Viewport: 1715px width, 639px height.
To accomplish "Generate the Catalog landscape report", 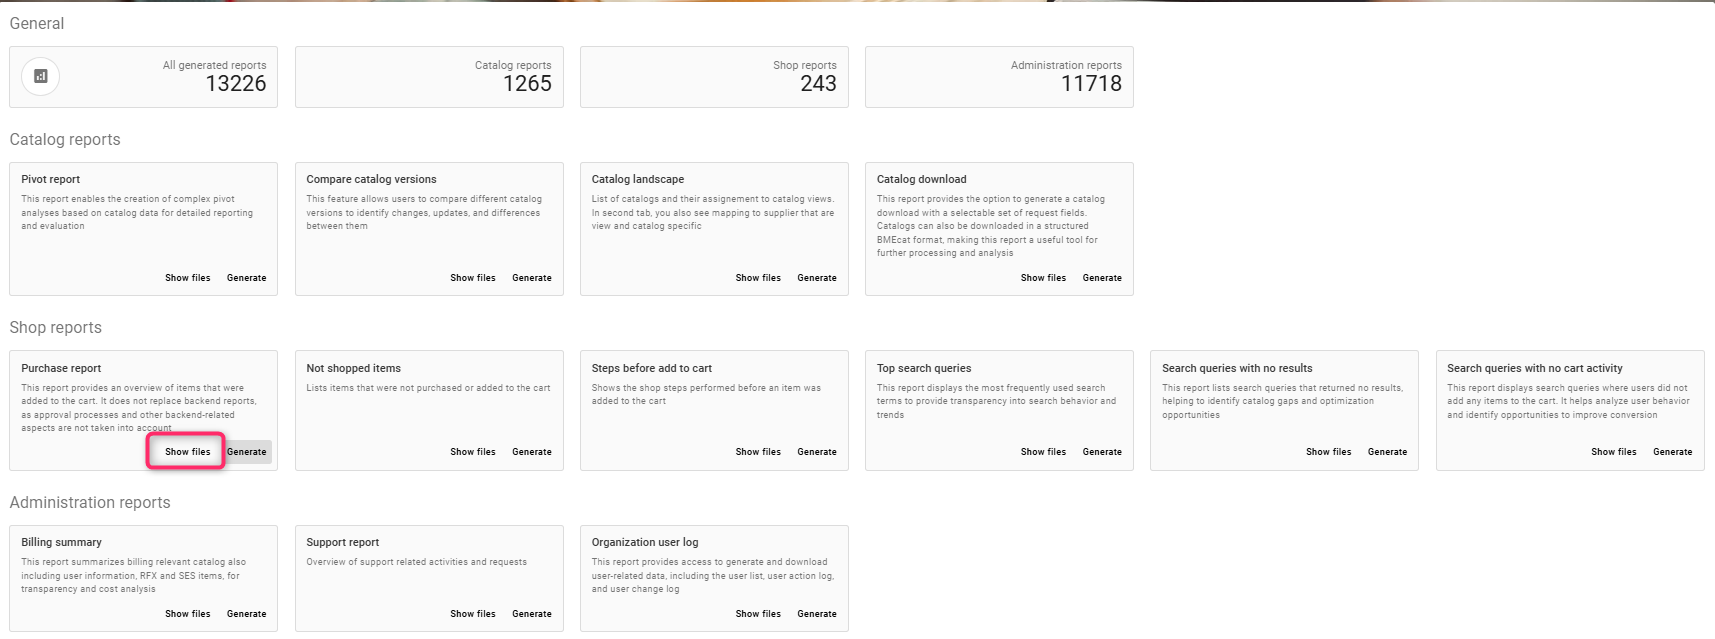I will [817, 278].
